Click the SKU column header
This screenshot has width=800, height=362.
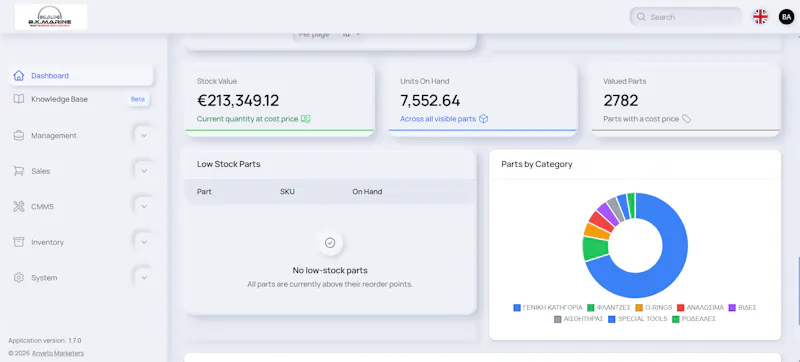click(x=287, y=192)
